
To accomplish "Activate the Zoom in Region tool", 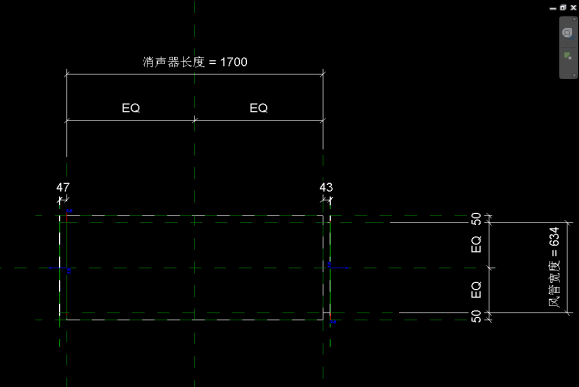I will point(568,56).
